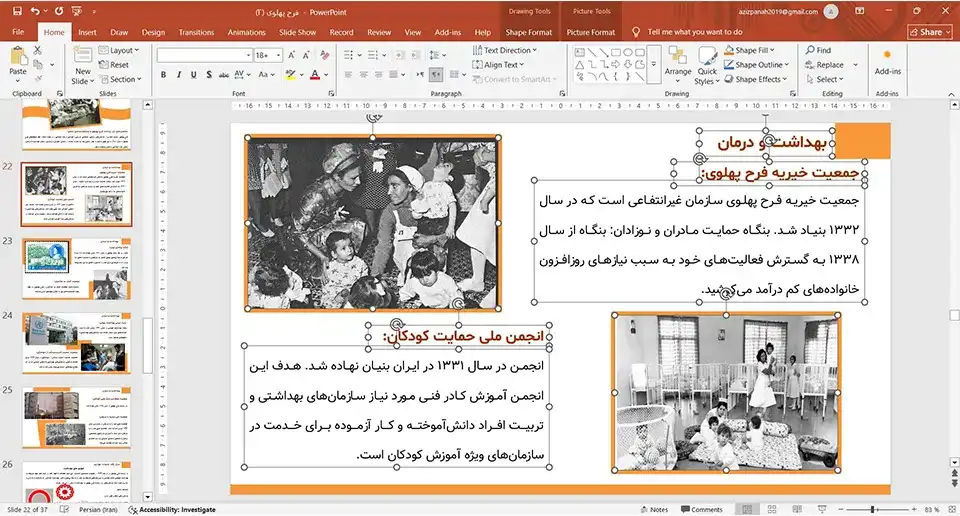Viewport: 960px width, 516px height.
Task: Toggle Normal view button in status bar
Action: coord(747,509)
